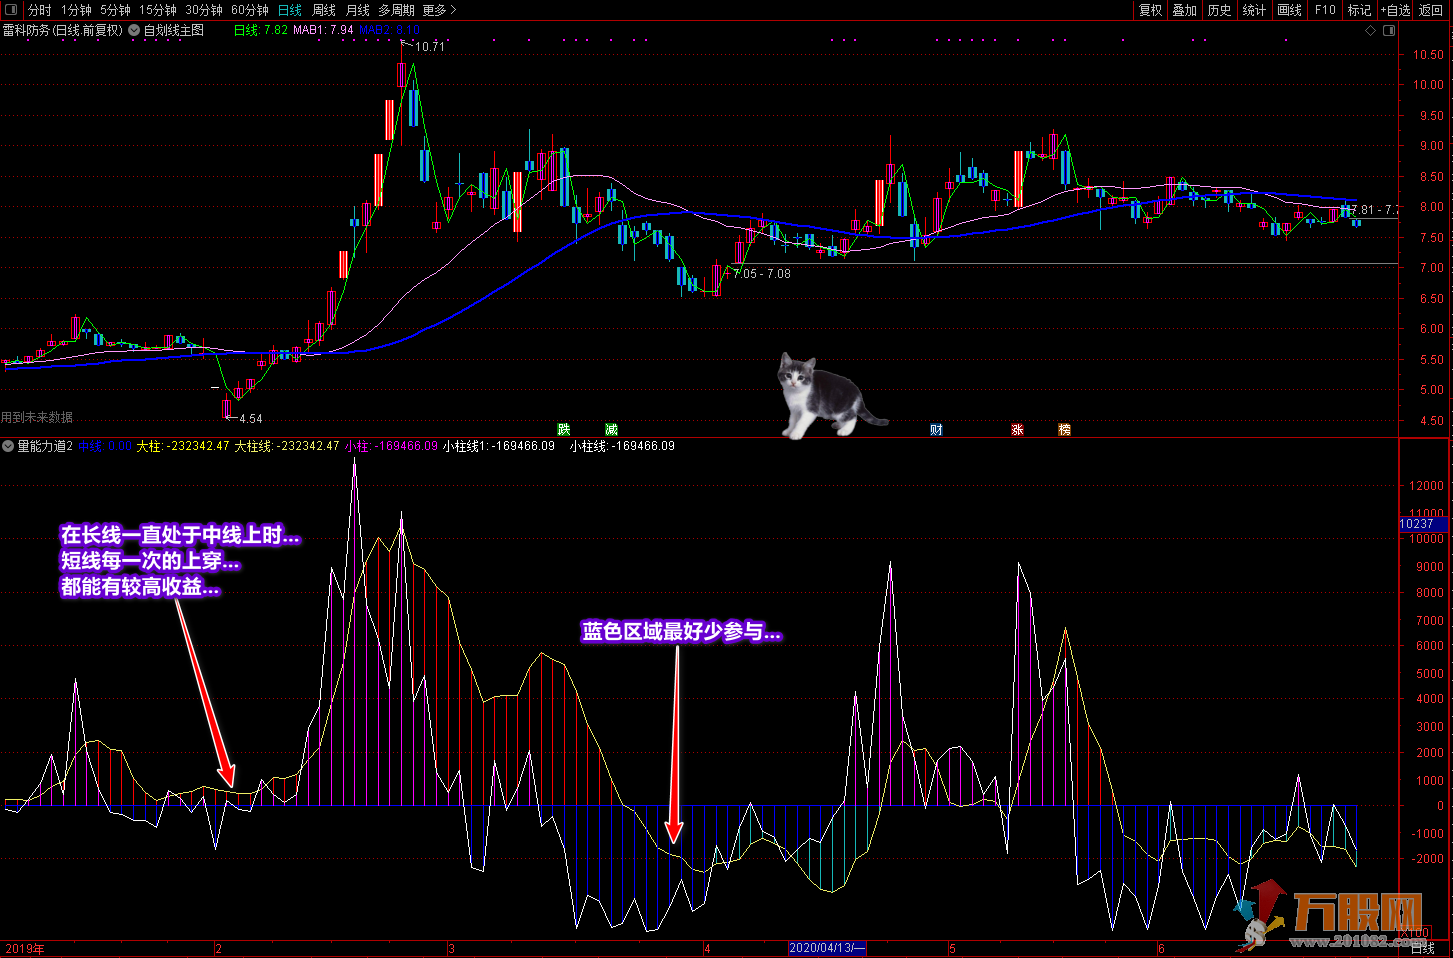Click the orange 榜 event marker

pos(1064,429)
